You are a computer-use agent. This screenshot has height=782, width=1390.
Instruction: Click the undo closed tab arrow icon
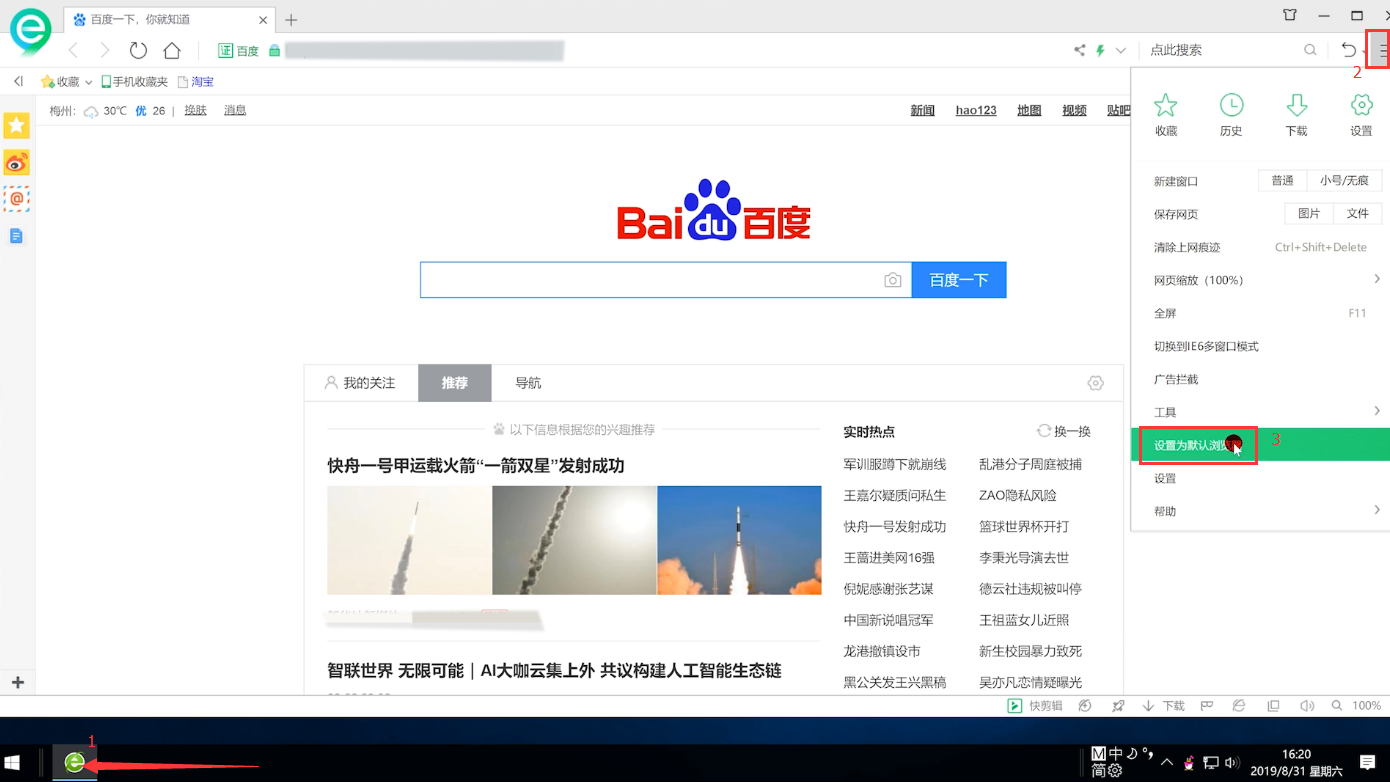[1348, 50]
